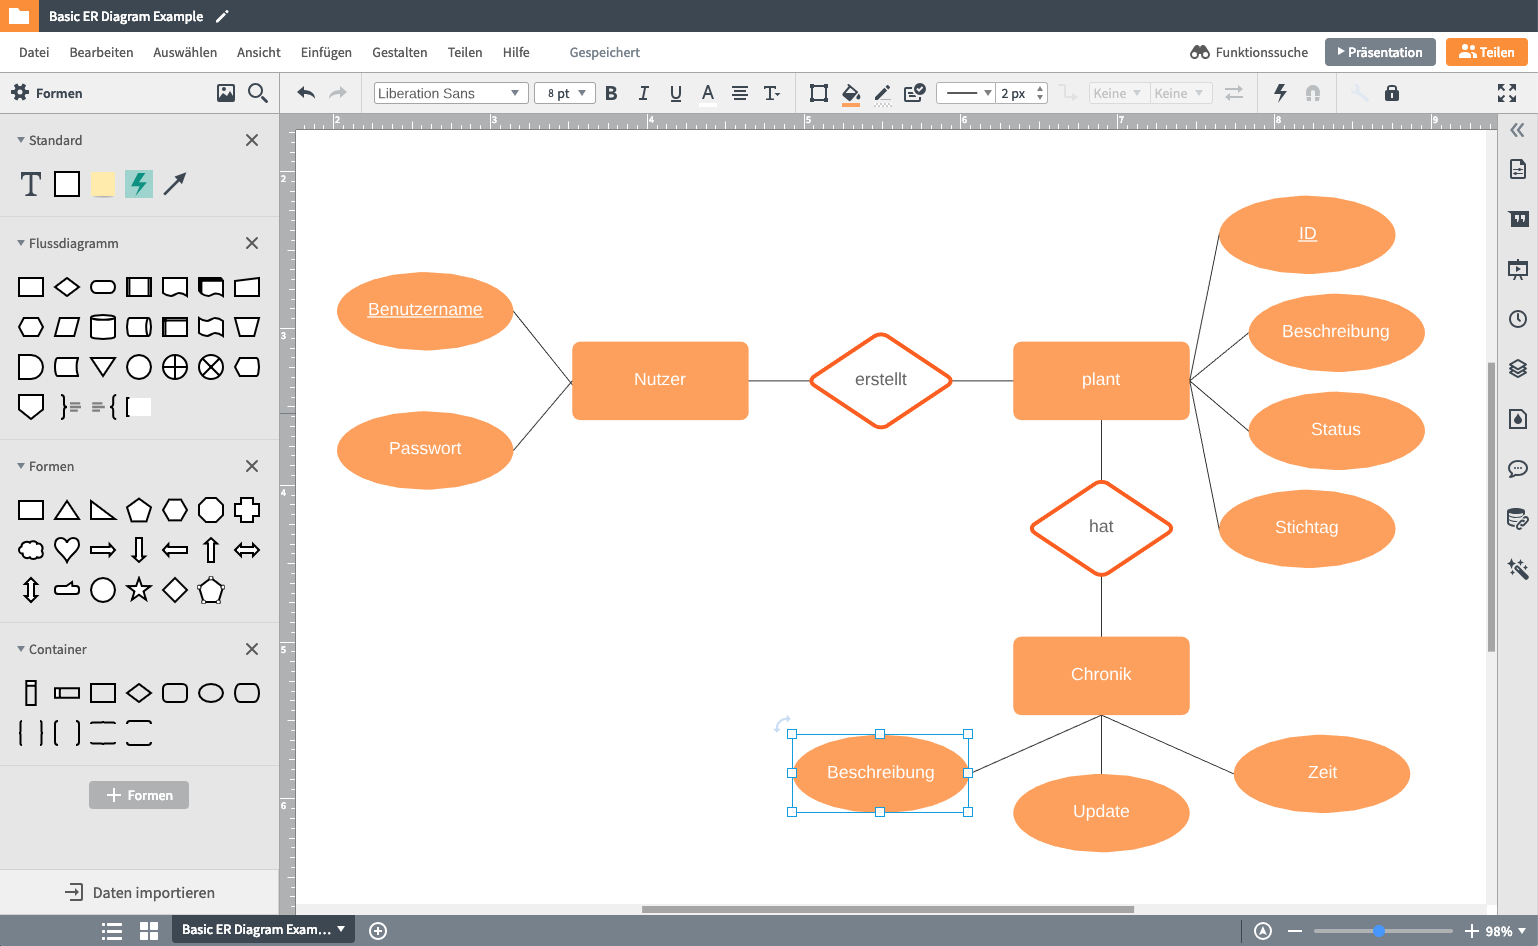This screenshot has width=1538, height=946.
Task: Open the shape search magnifier
Action: (257, 93)
